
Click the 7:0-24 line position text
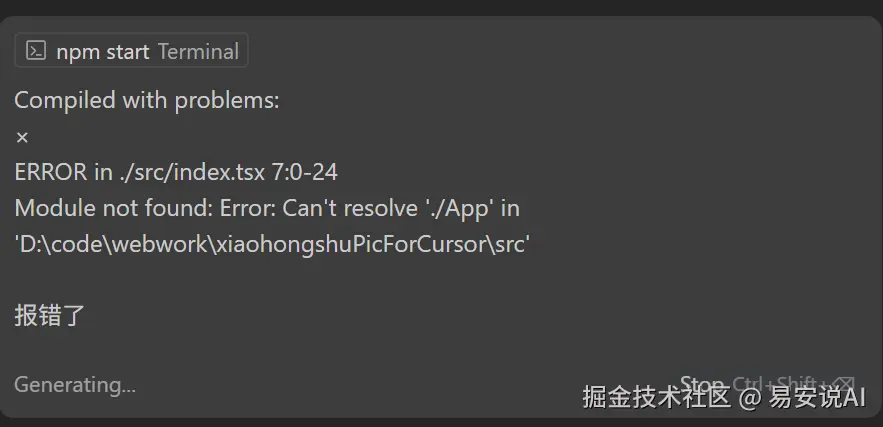point(305,172)
